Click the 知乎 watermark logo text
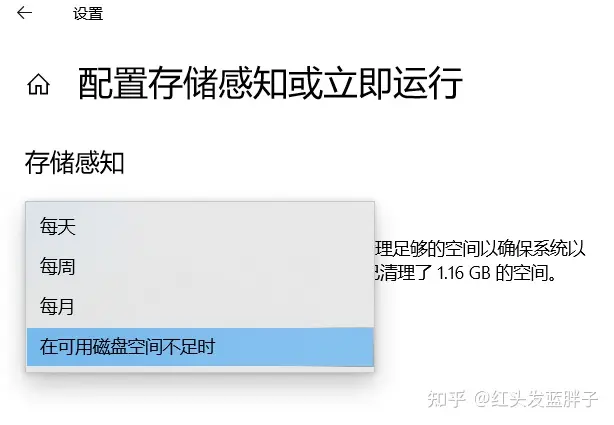Screen dimensions: 614x425 (x=446, y=399)
